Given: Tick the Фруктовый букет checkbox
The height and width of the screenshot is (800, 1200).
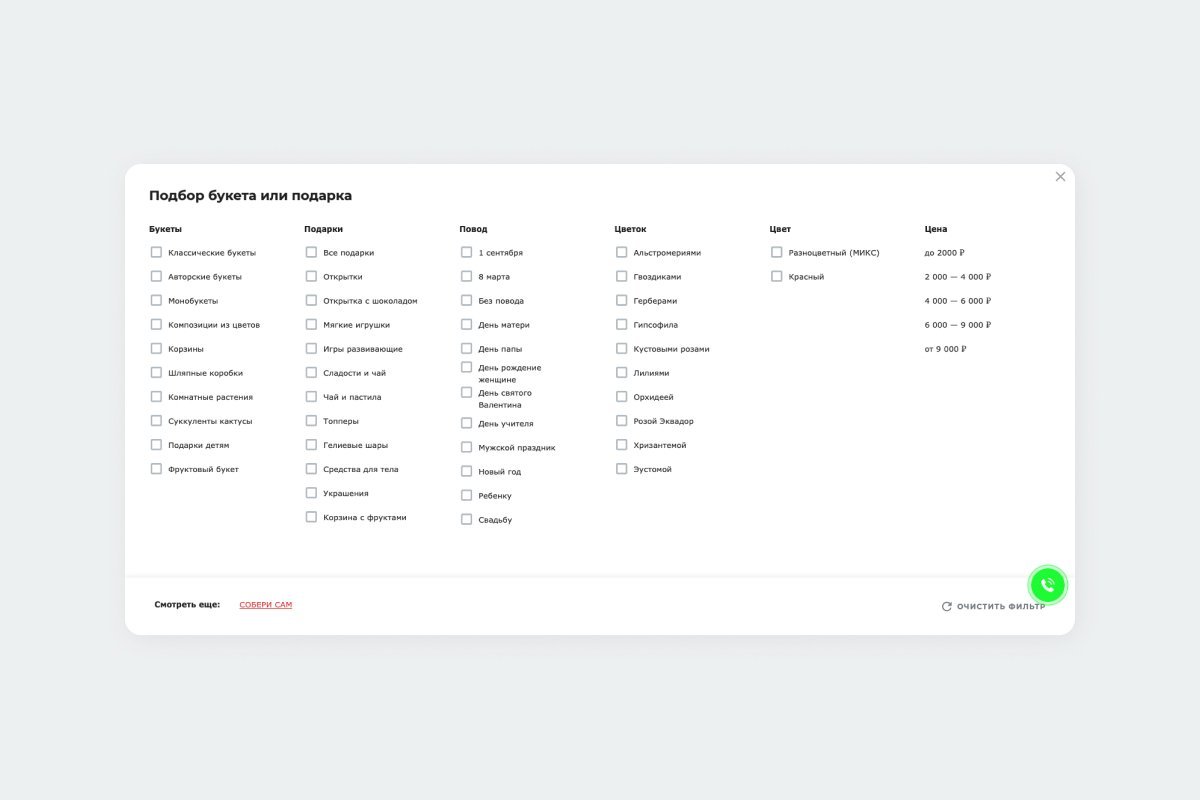Looking at the screenshot, I should point(156,468).
